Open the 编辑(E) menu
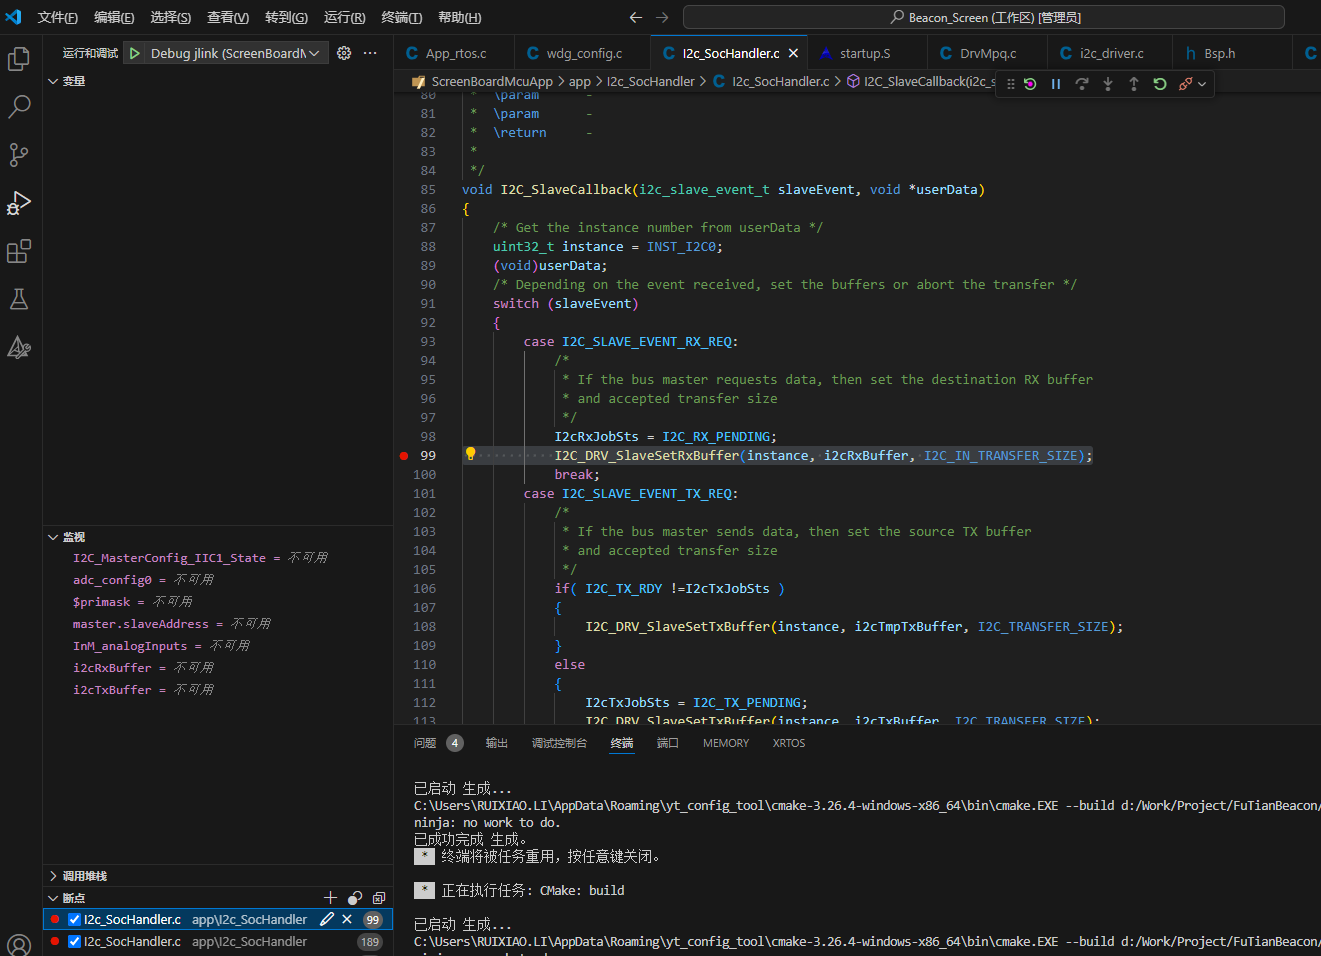The image size is (1321, 956). (x=114, y=17)
